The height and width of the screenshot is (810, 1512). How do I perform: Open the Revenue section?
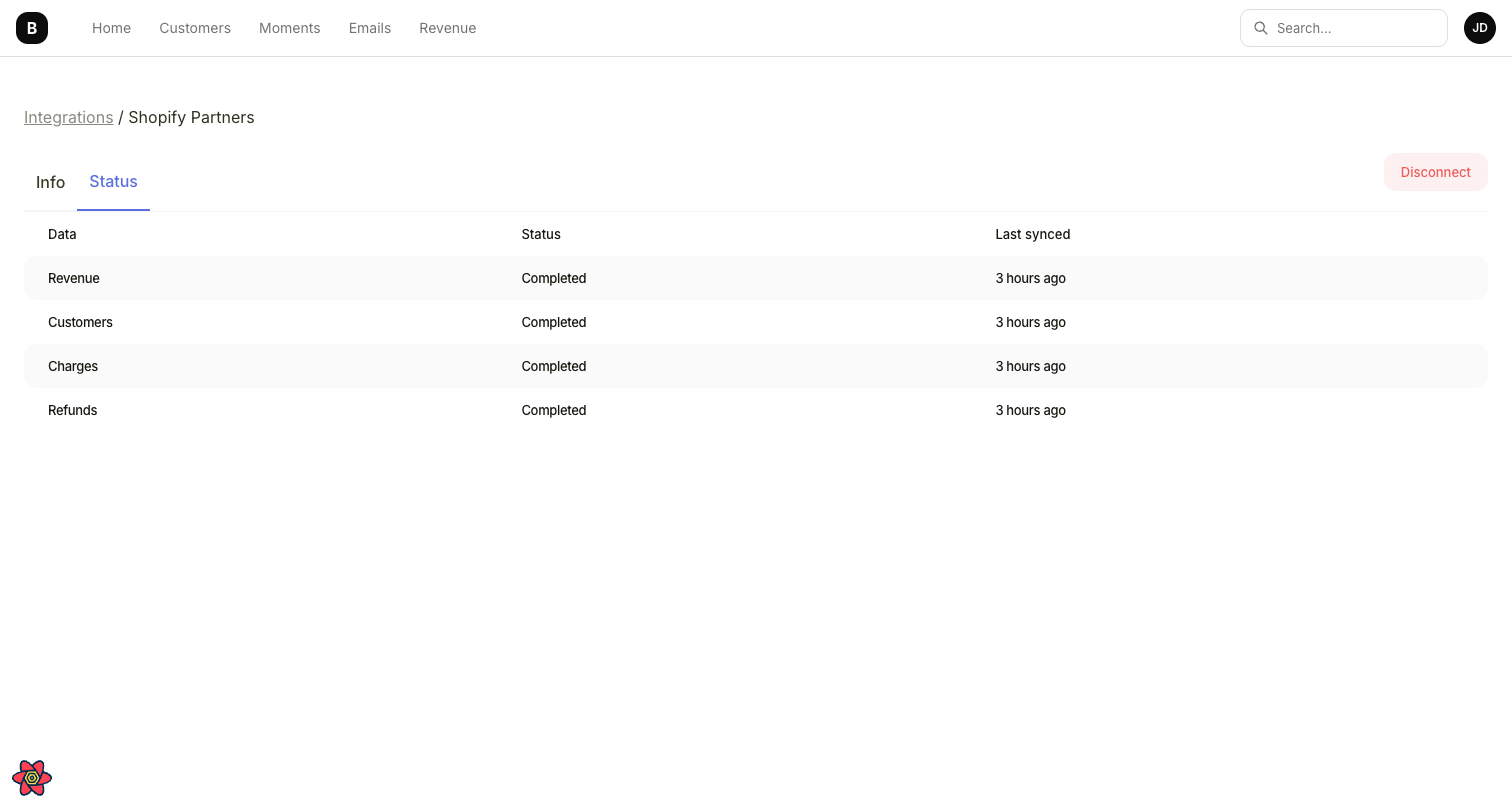tap(447, 28)
